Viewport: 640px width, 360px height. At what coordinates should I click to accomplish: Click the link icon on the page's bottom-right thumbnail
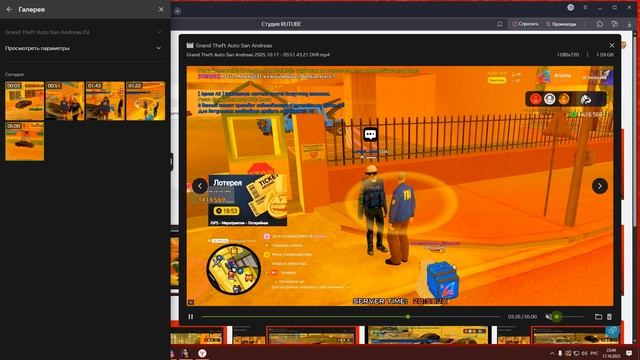(612, 331)
